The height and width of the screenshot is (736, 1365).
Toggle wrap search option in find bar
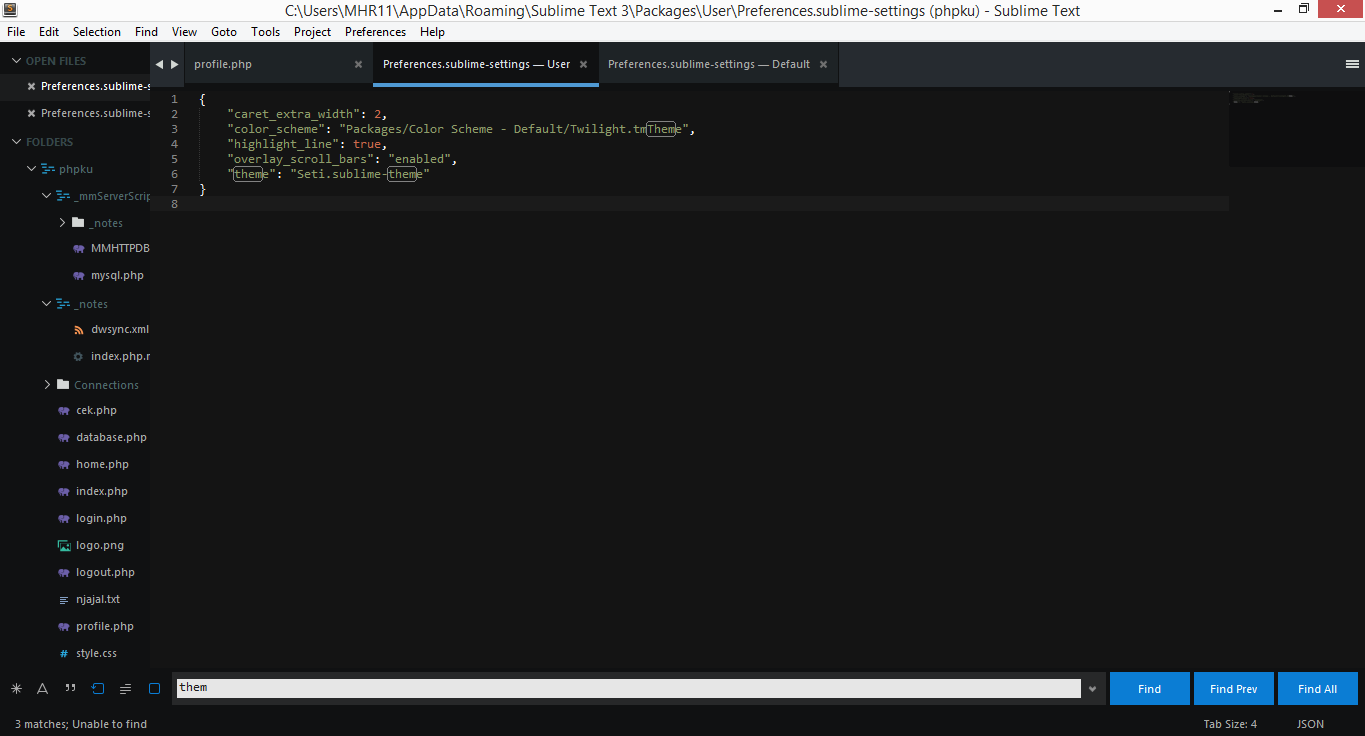tap(98, 689)
